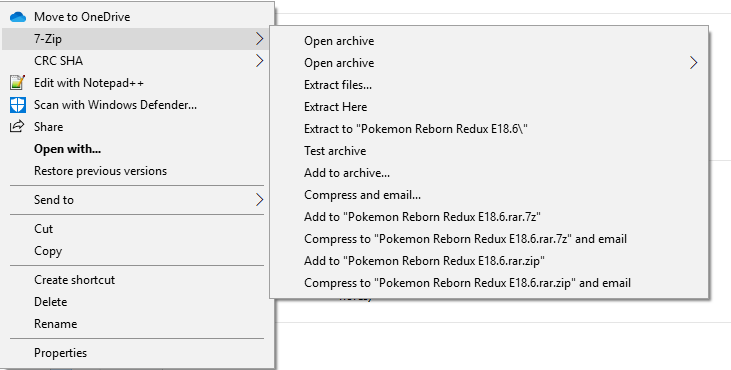Click the OneDrive cloud icon
The image size is (731, 370).
(18, 17)
